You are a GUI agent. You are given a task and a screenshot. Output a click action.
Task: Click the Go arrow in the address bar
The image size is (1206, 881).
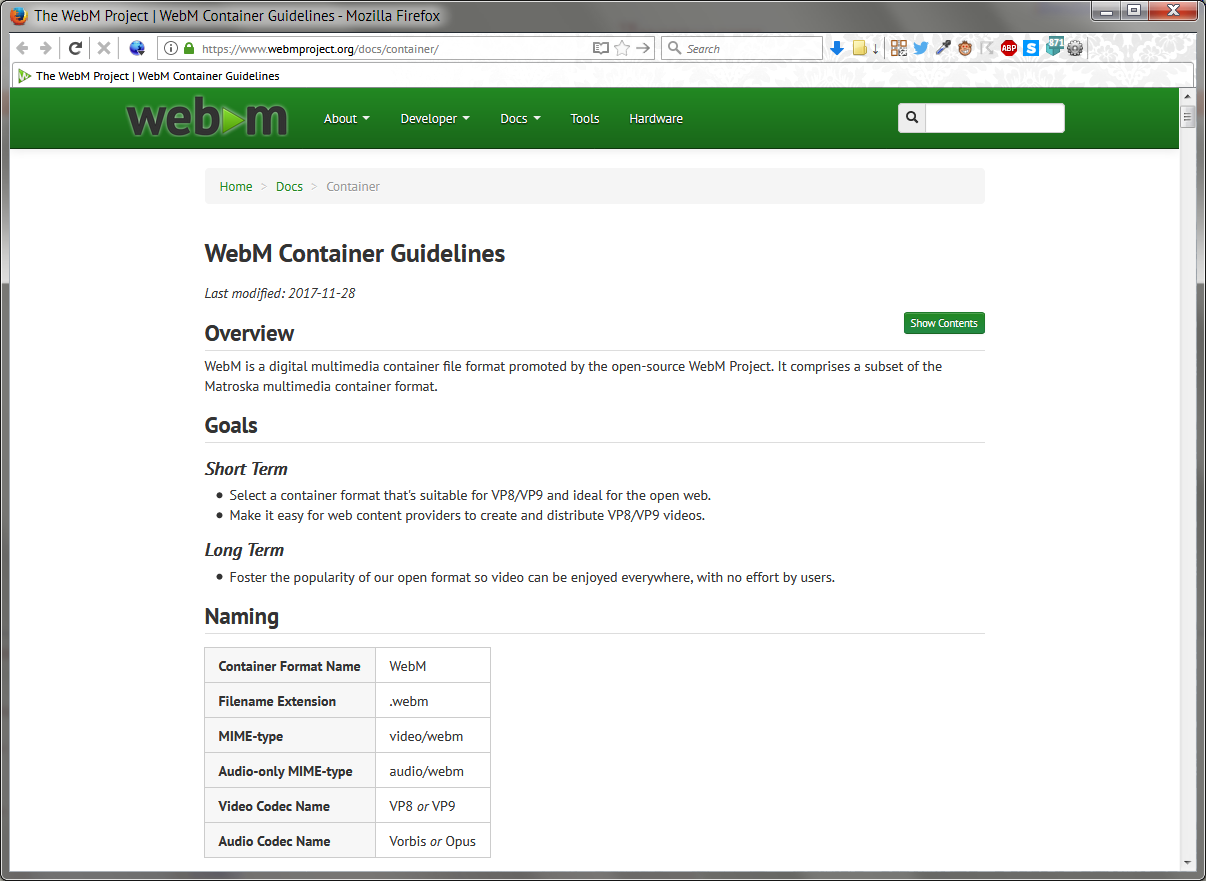(x=643, y=48)
